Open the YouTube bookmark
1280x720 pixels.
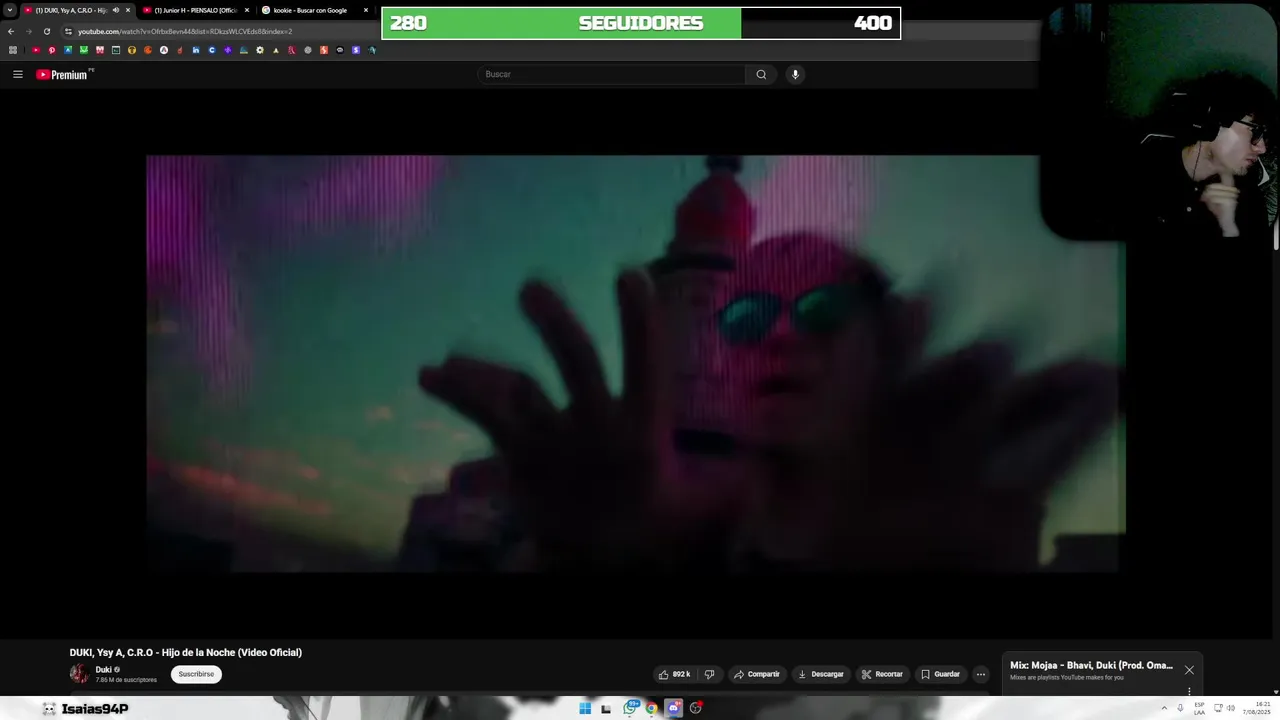point(36,50)
